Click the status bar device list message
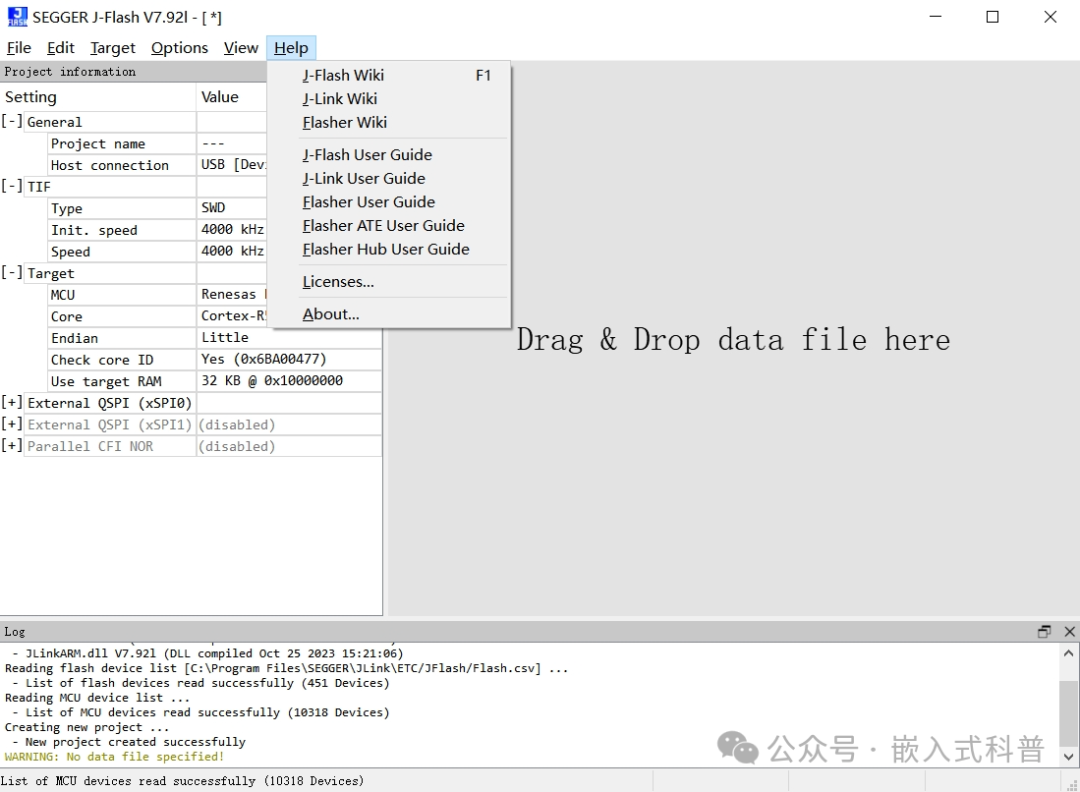 click(x=182, y=781)
